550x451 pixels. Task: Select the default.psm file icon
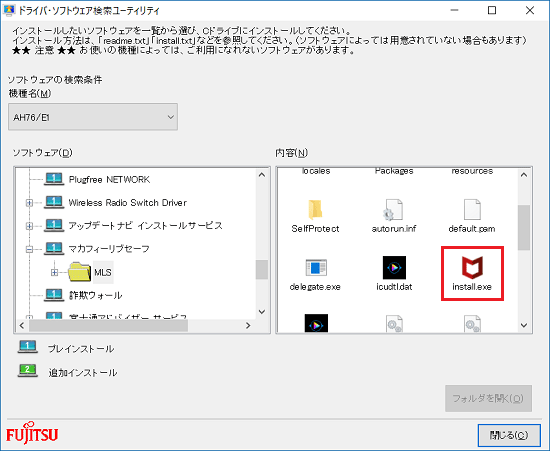[472, 209]
